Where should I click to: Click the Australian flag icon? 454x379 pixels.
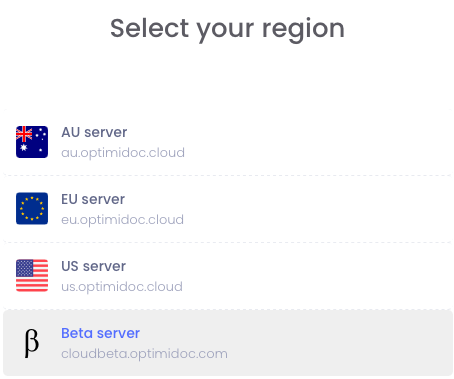pos(32,142)
